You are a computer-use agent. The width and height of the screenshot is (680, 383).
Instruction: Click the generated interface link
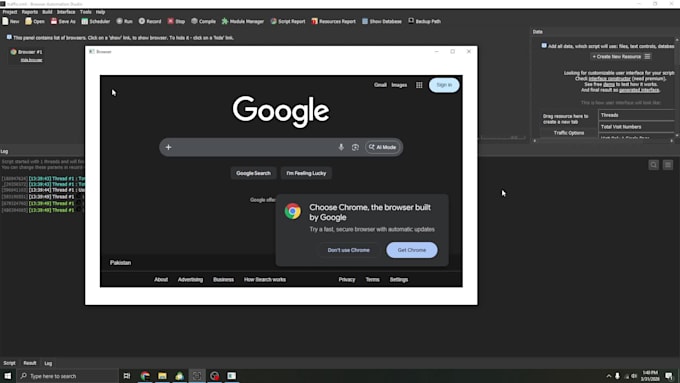[639, 90]
